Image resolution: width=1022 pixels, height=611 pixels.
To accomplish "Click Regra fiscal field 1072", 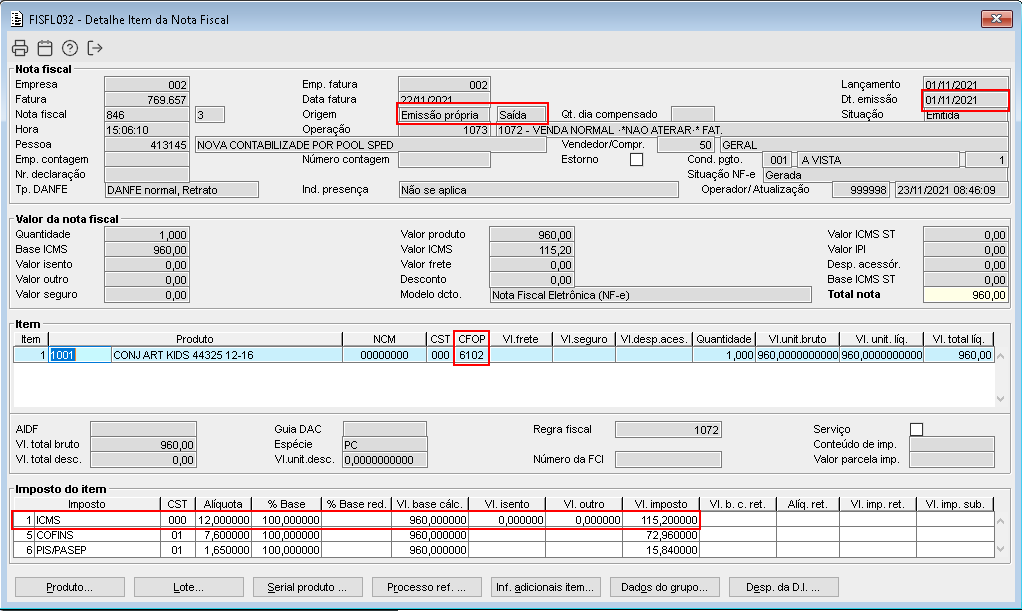I will [x=668, y=430].
